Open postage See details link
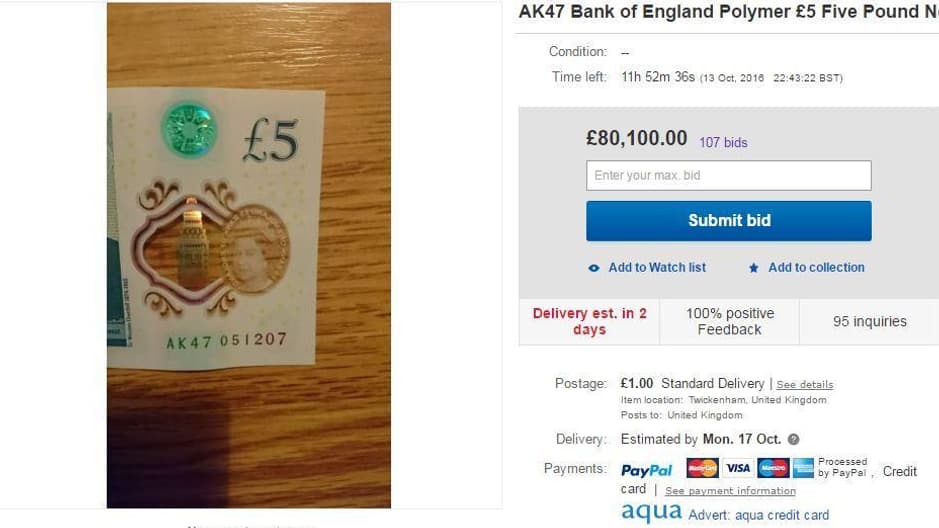Screen dimensions: 939x528 click(804, 385)
